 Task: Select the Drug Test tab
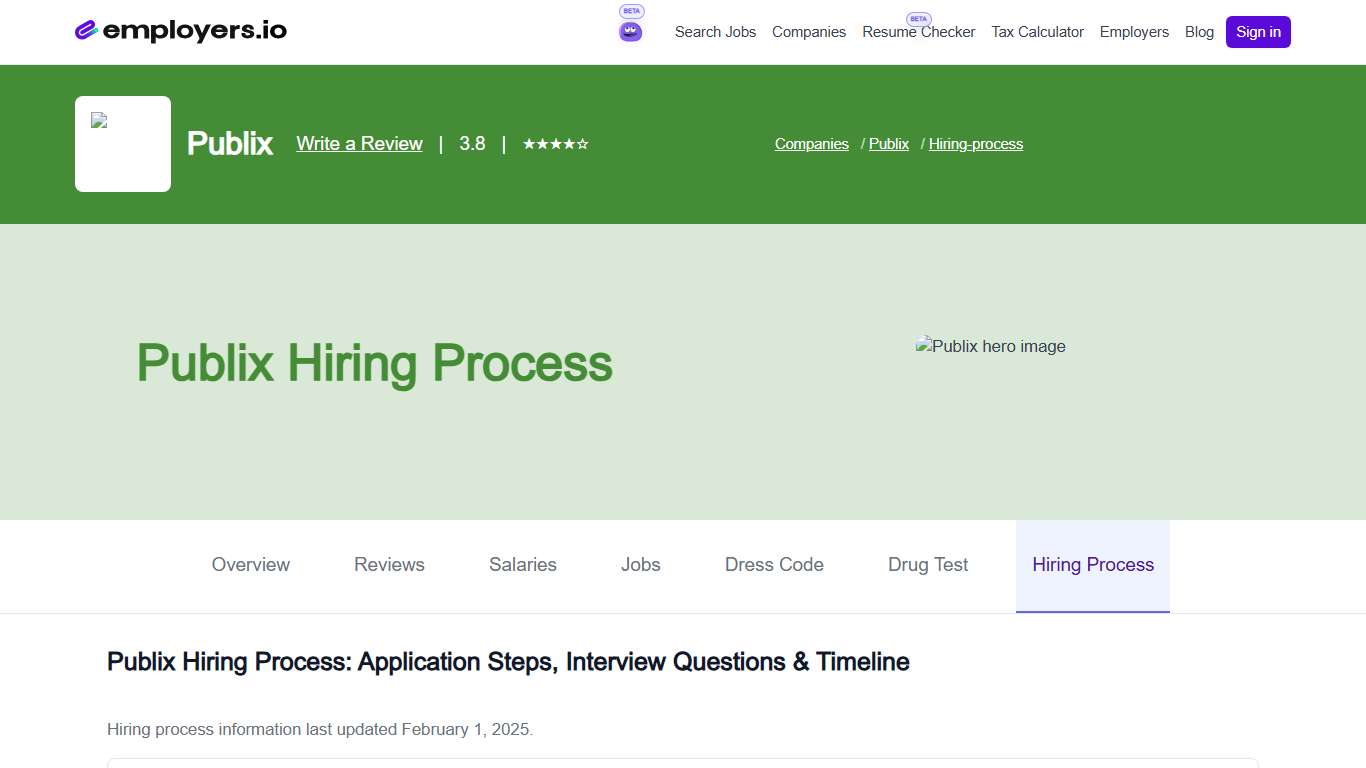927,565
